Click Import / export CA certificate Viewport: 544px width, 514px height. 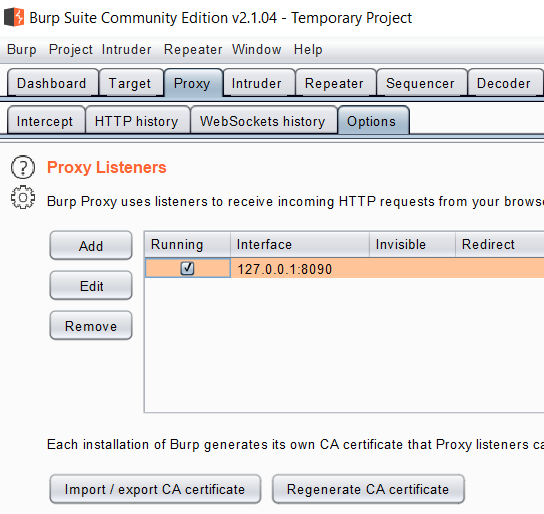pos(155,489)
